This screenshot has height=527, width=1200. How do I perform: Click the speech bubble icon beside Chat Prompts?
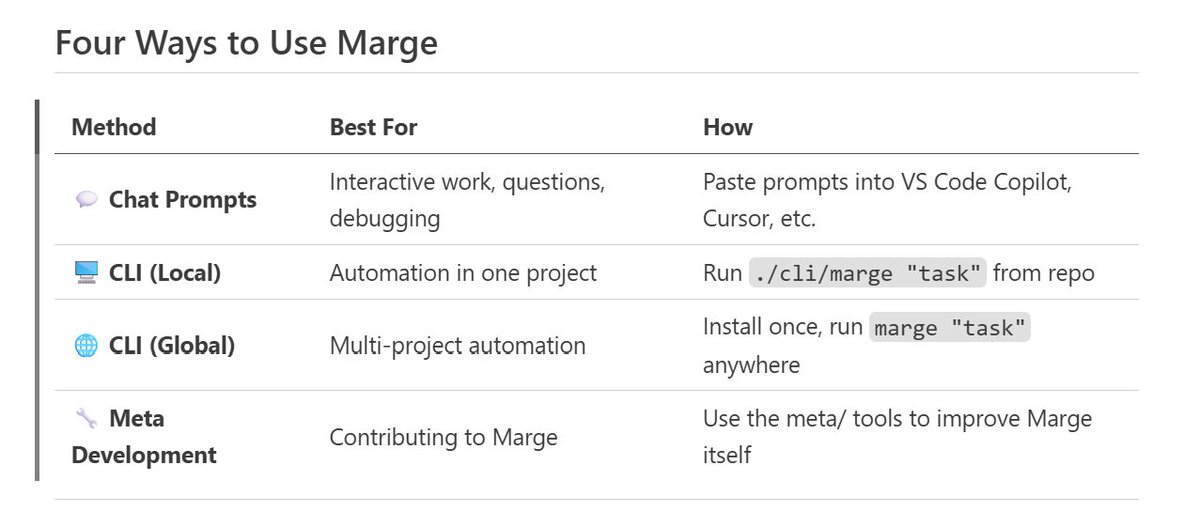pos(86,200)
